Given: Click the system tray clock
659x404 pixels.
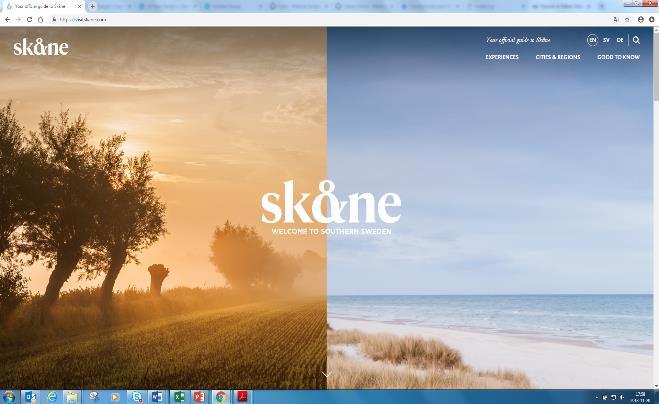Looking at the screenshot, I should pyautogui.click(x=640, y=397).
